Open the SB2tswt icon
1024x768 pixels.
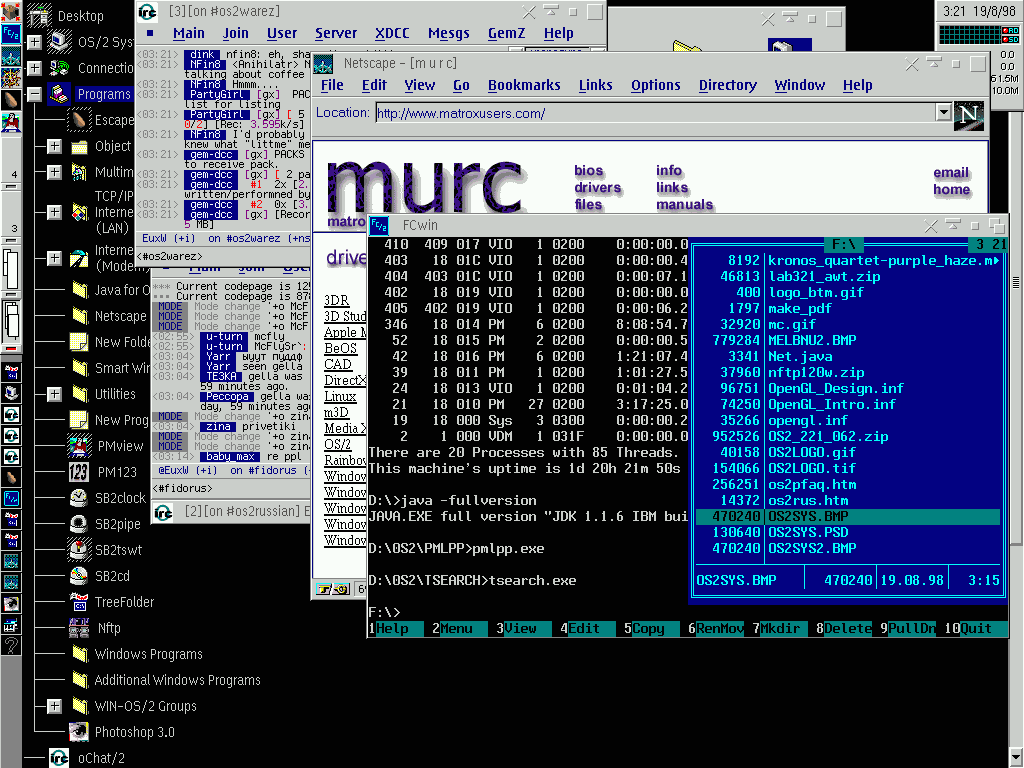tap(79, 550)
